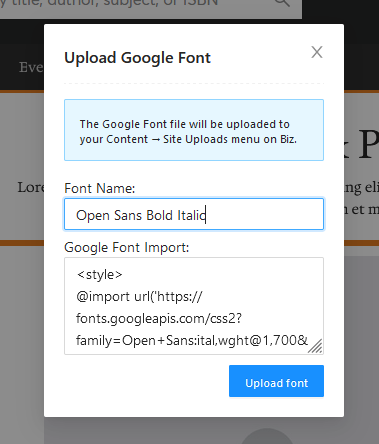Click the 'Font Name:' label
Image resolution: width=379 pixels, height=444 pixels.
(100, 188)
